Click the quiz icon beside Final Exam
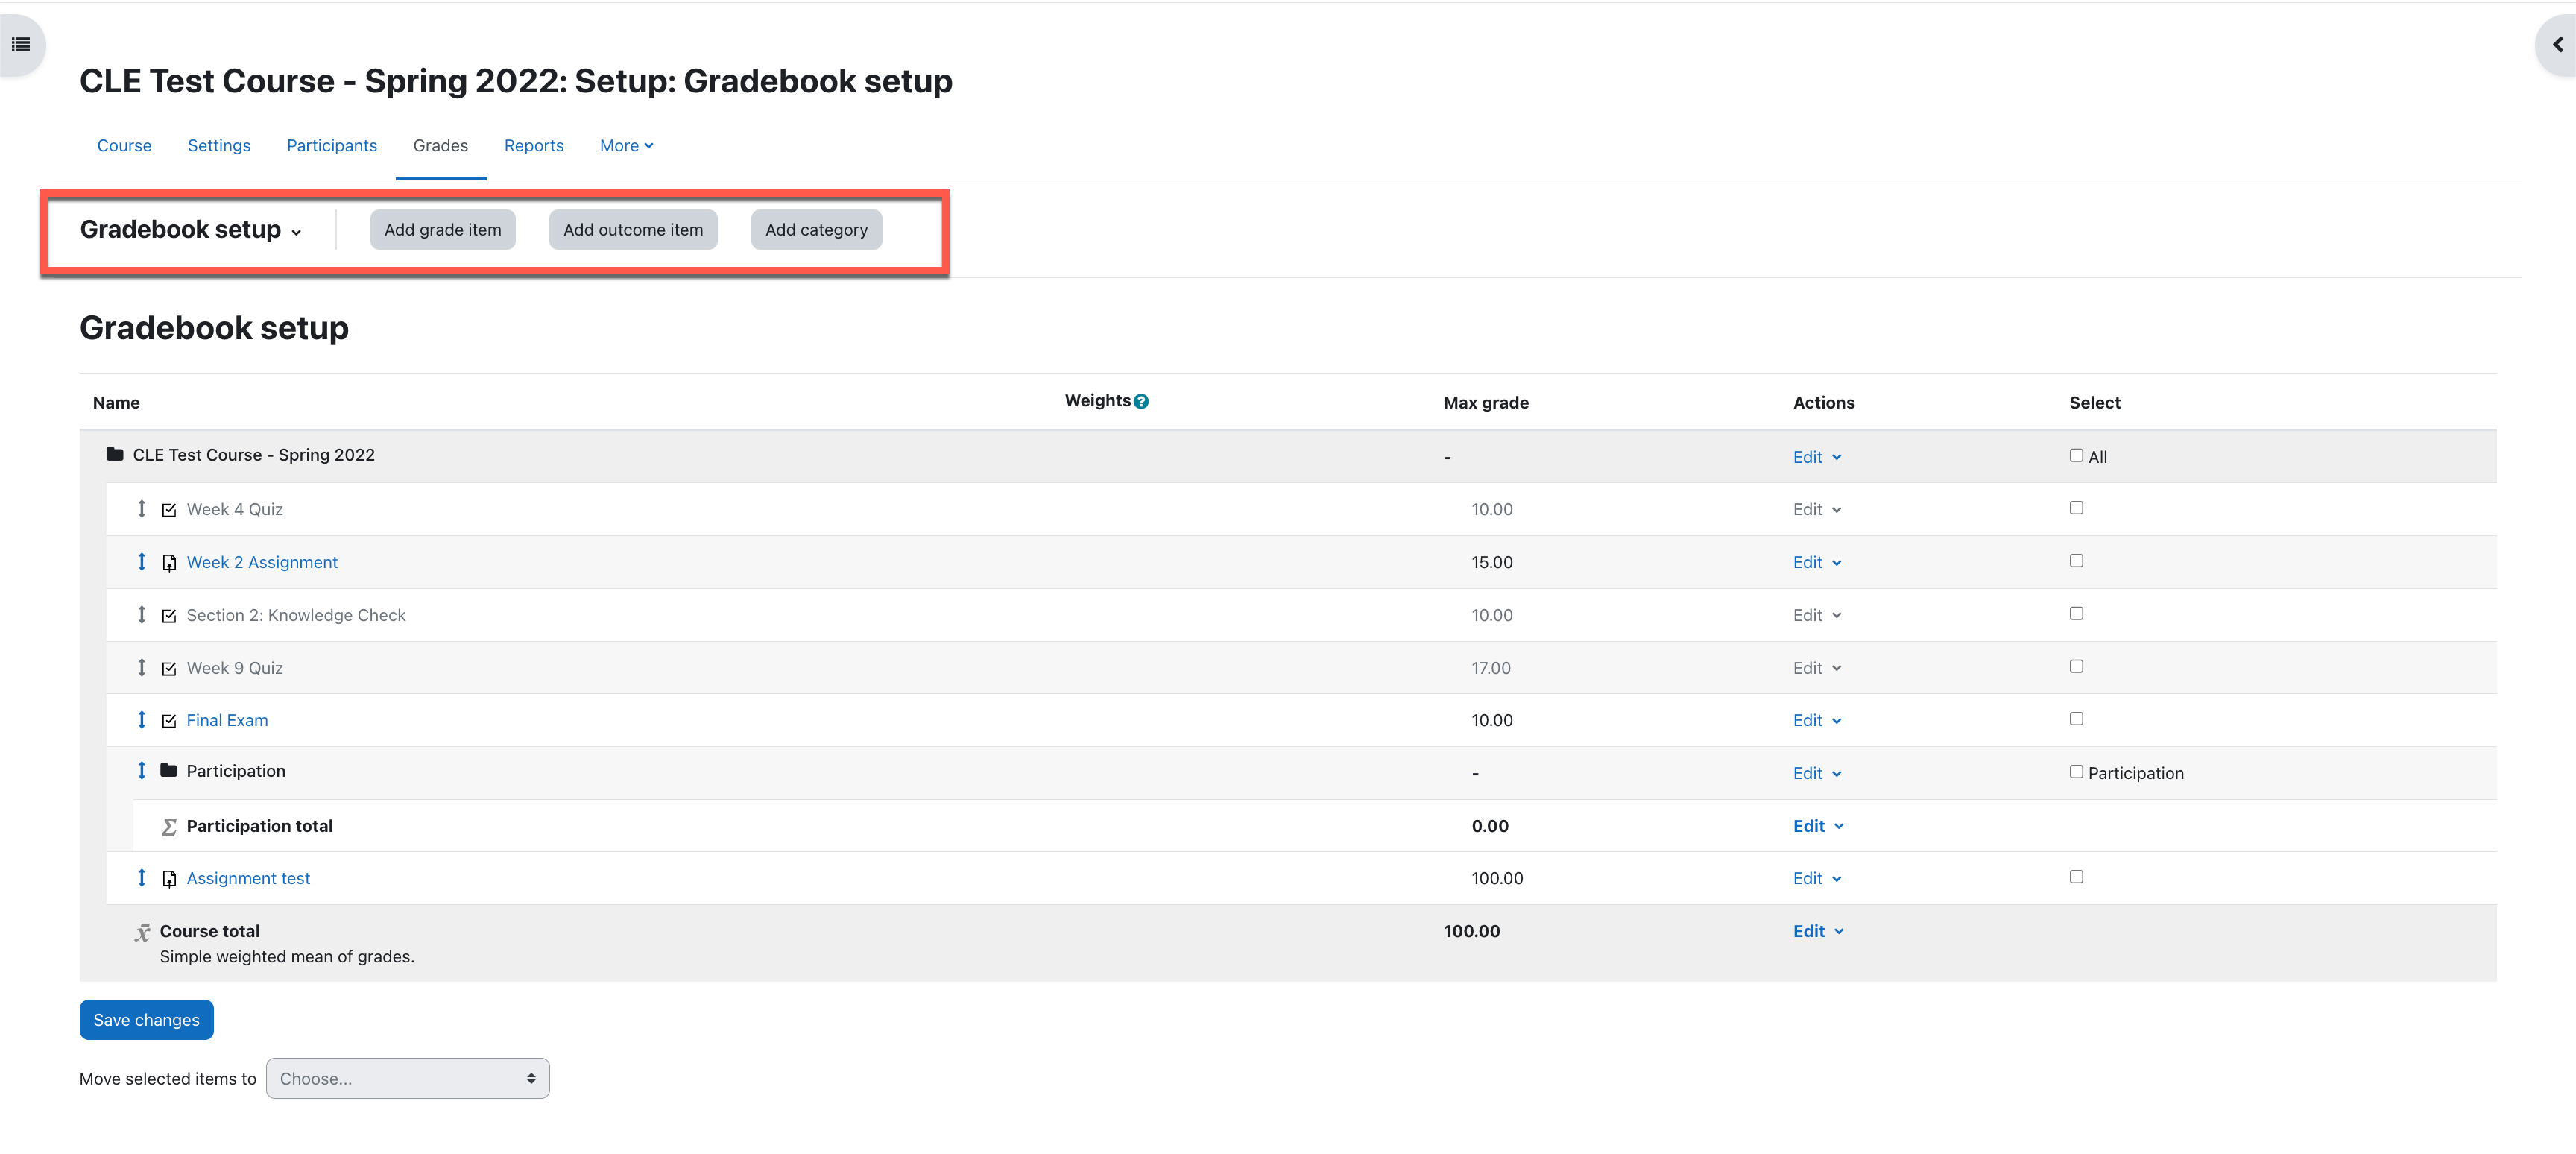 169,721
